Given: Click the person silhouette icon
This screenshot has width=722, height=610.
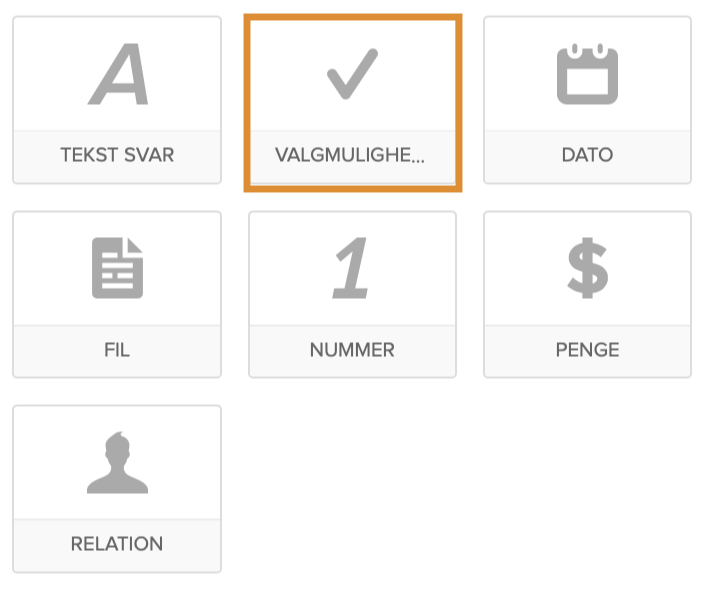Looking at the screenshot, I should tap(117, 462).
